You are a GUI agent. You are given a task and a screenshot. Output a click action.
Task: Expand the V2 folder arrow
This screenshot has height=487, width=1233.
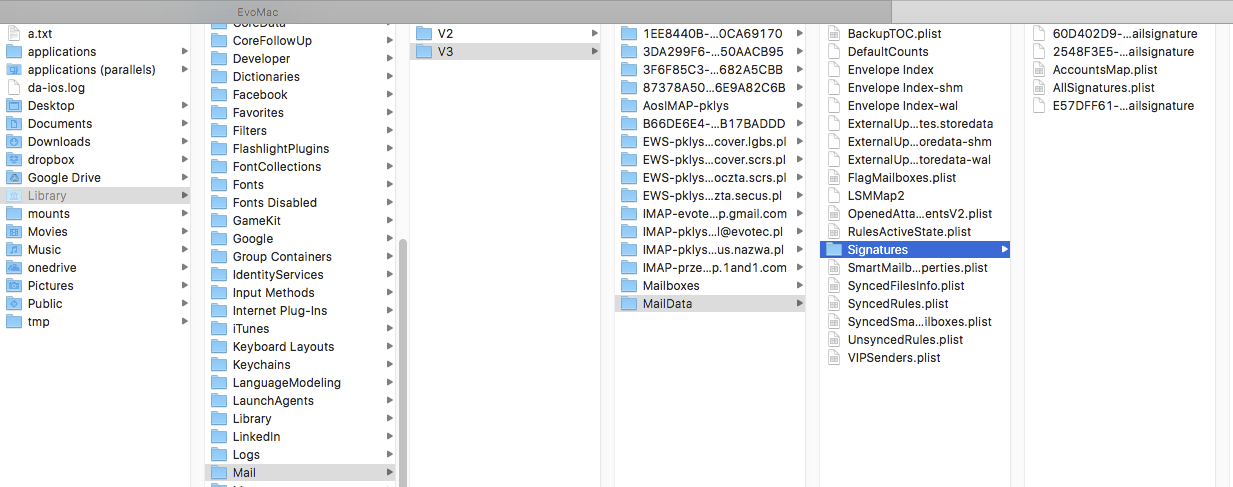(595, 34)
